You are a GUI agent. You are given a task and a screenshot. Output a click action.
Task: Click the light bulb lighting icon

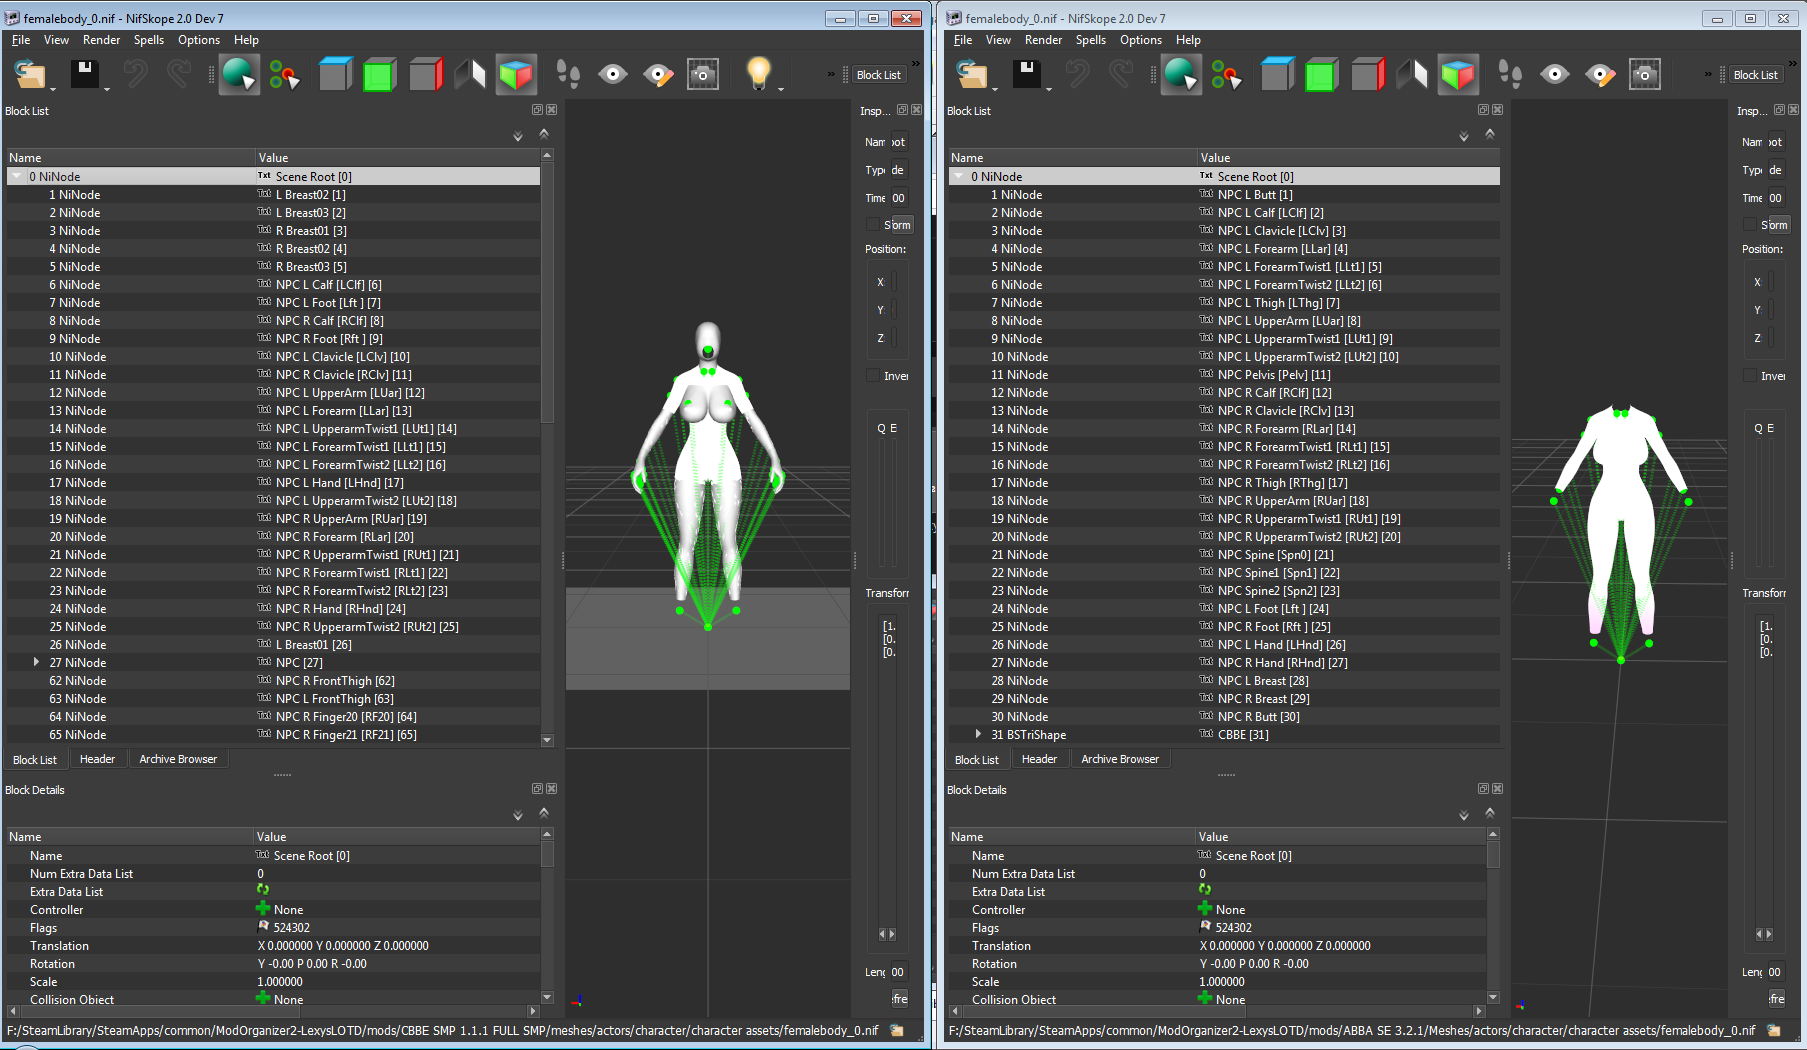tap(758, 73)
